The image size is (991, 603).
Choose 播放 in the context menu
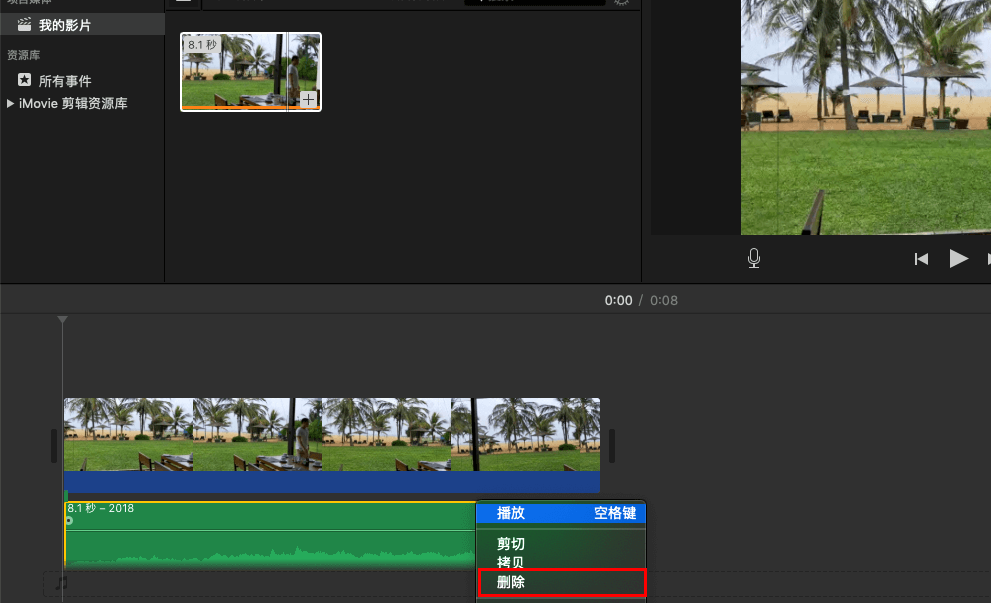[x=561, y=513]
